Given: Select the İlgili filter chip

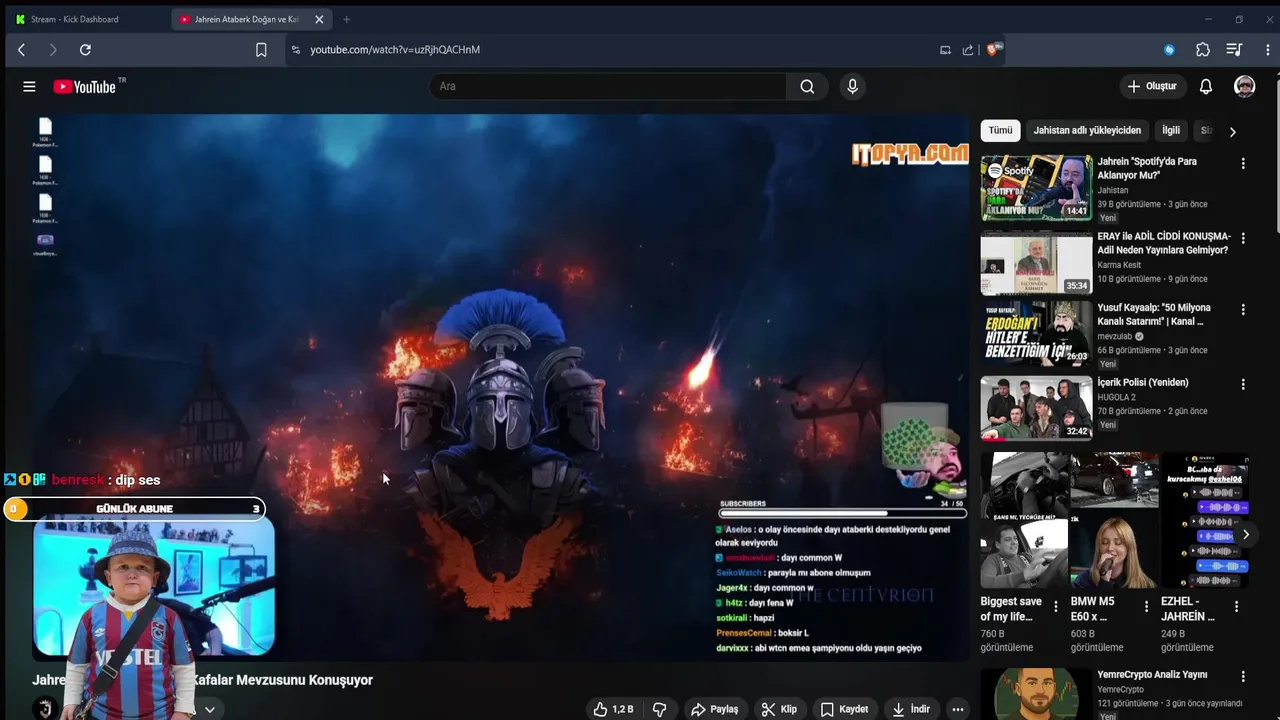Looking at the screenshot, I should [x=1171, y=130].
